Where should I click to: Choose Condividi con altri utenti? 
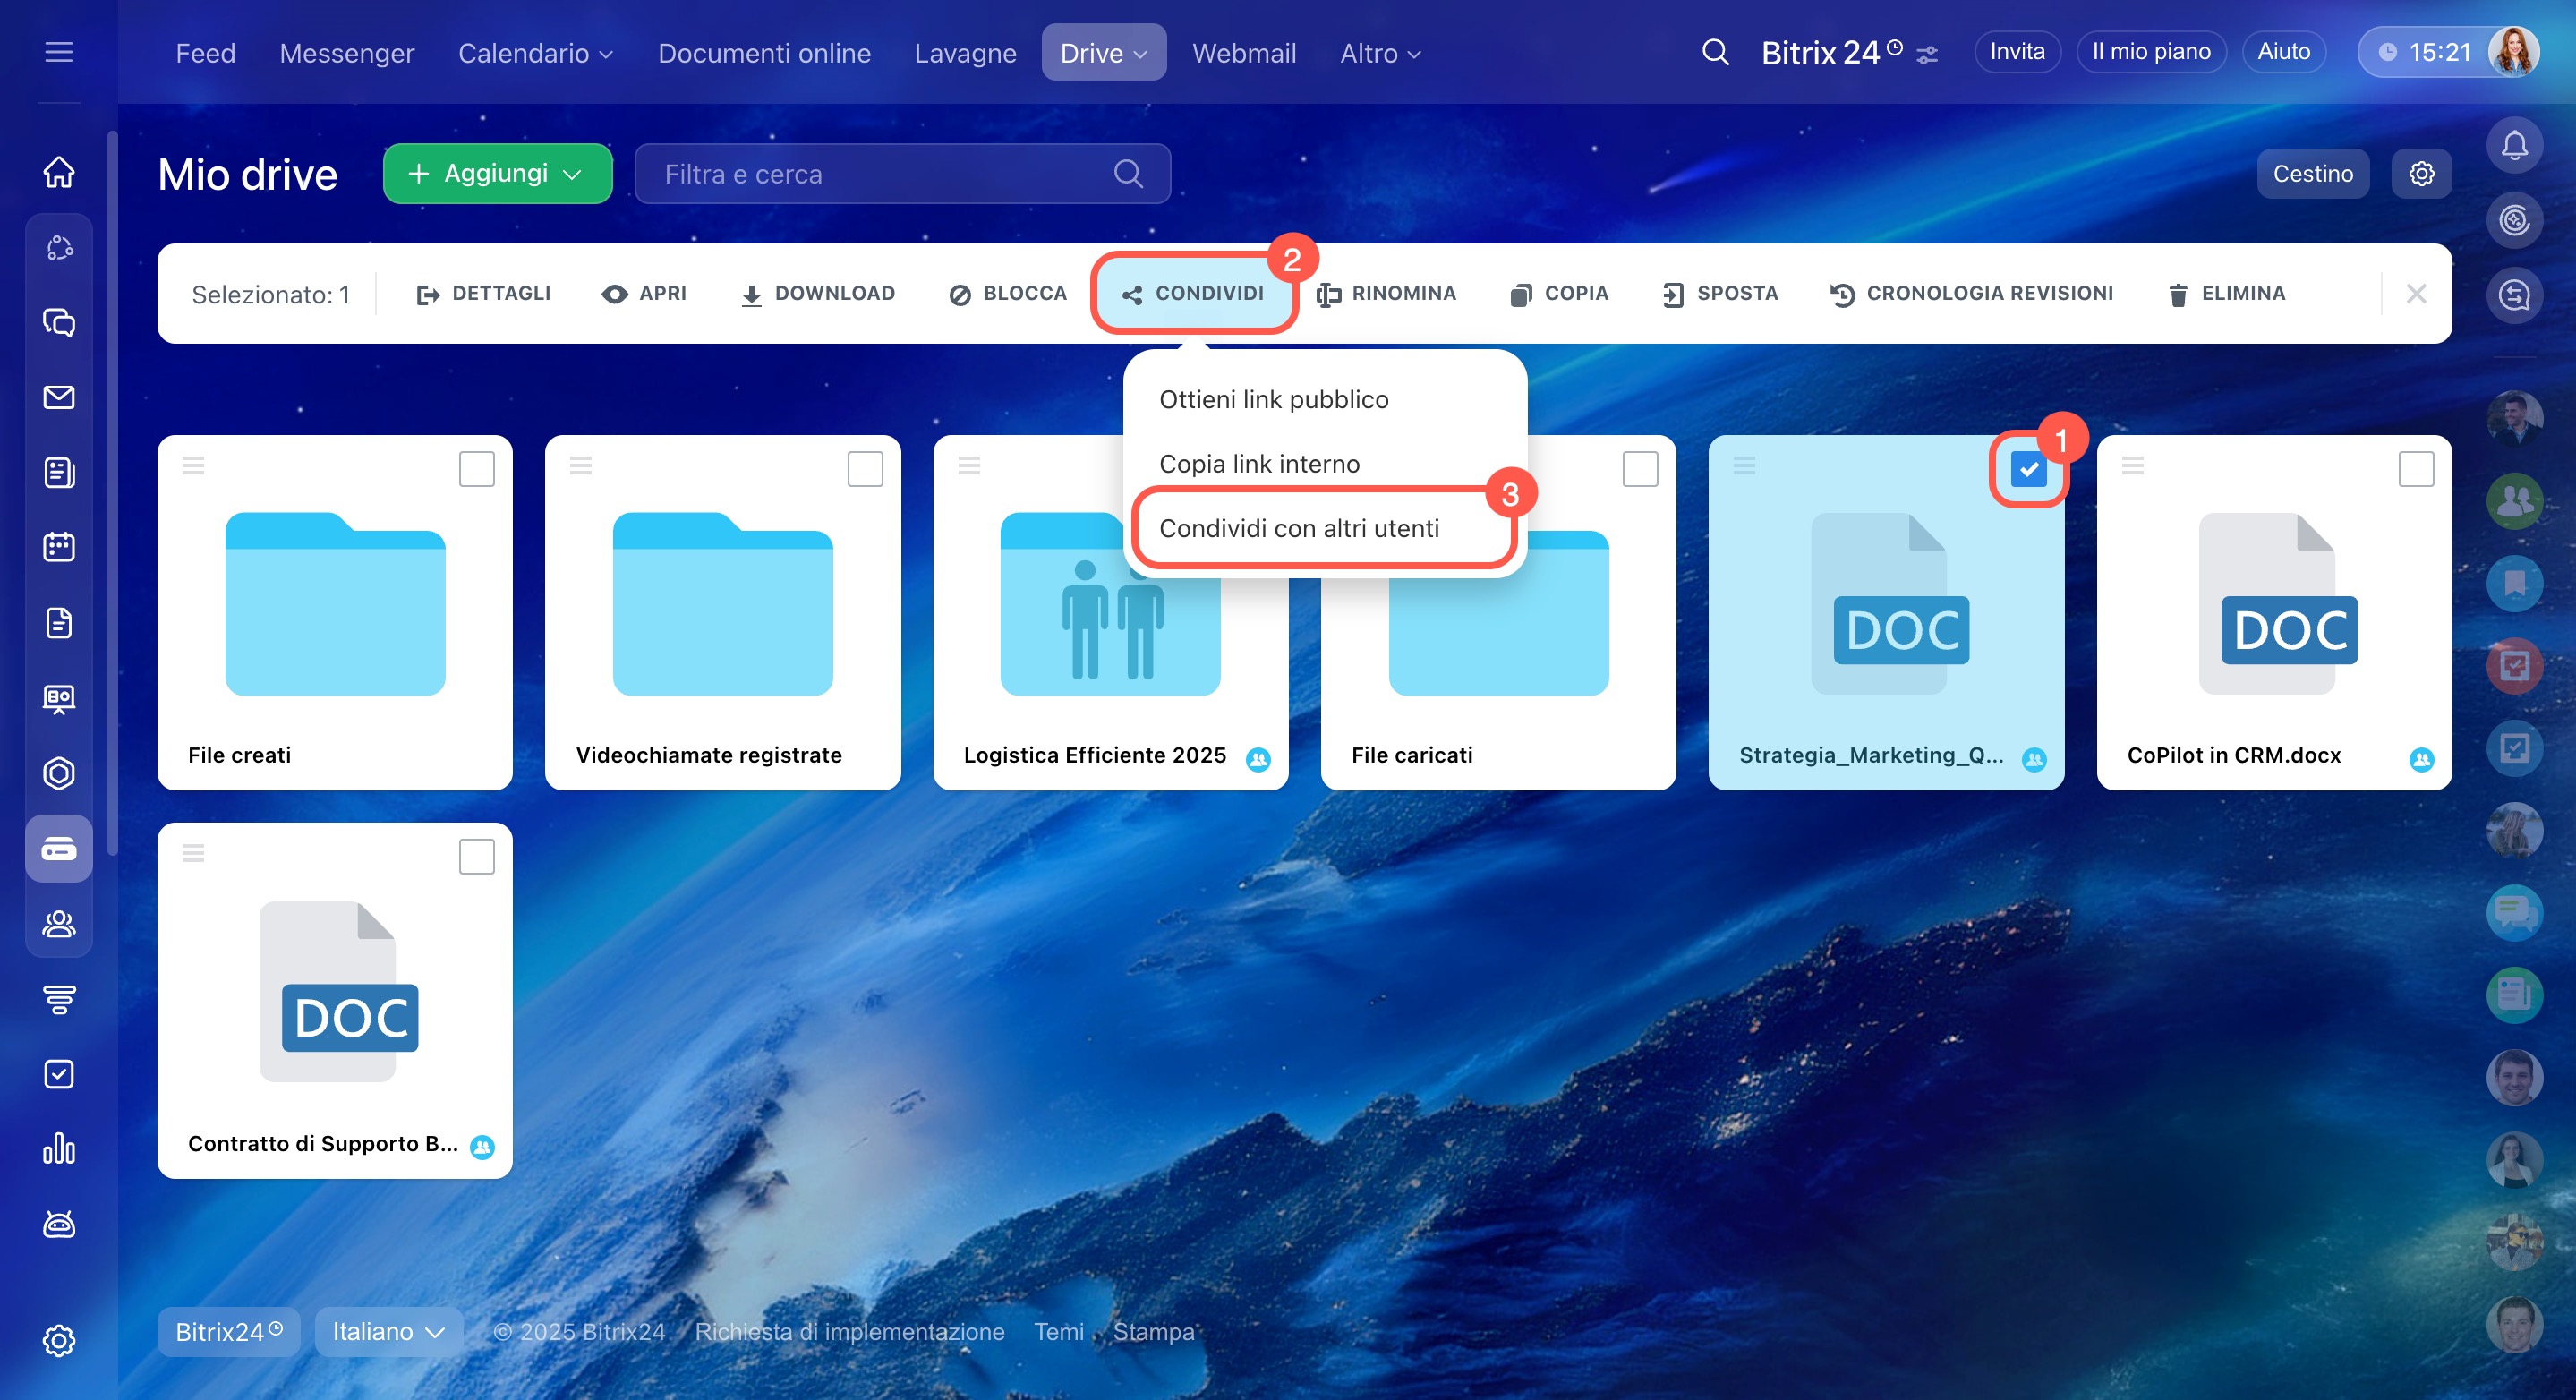pyautogui.click(x=1299, y=528)
